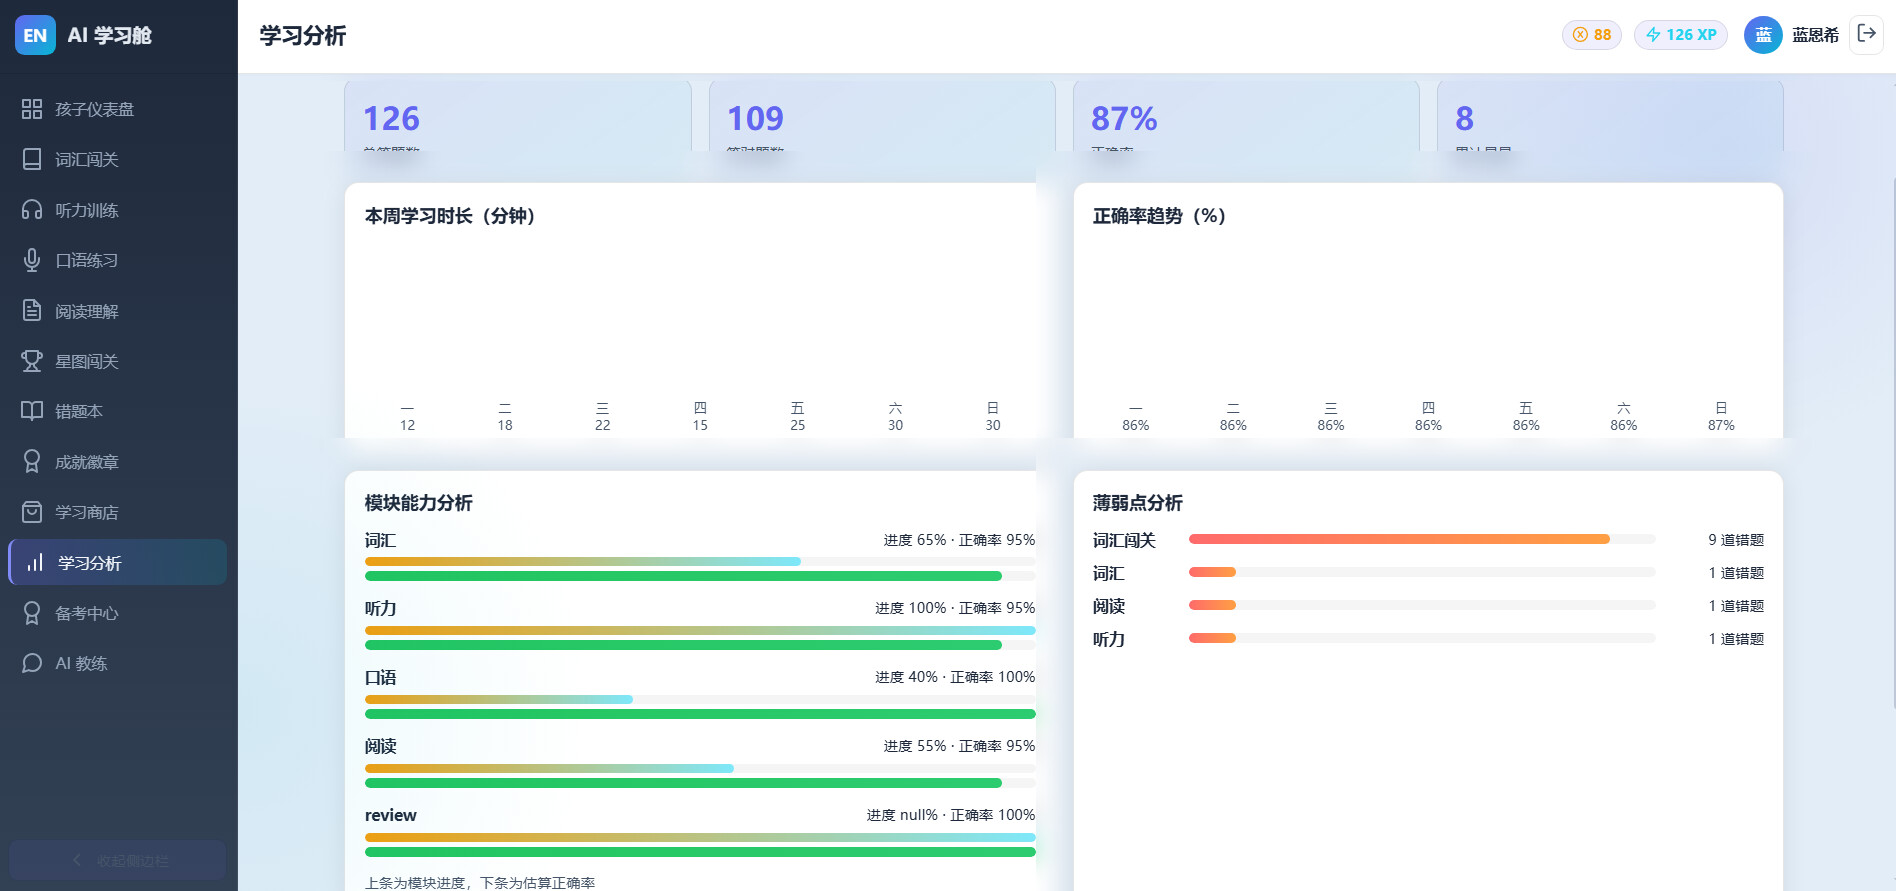Click the logout arrow icon
The width and height of the screenshot is (1896, 891).
click(1866, 34)
